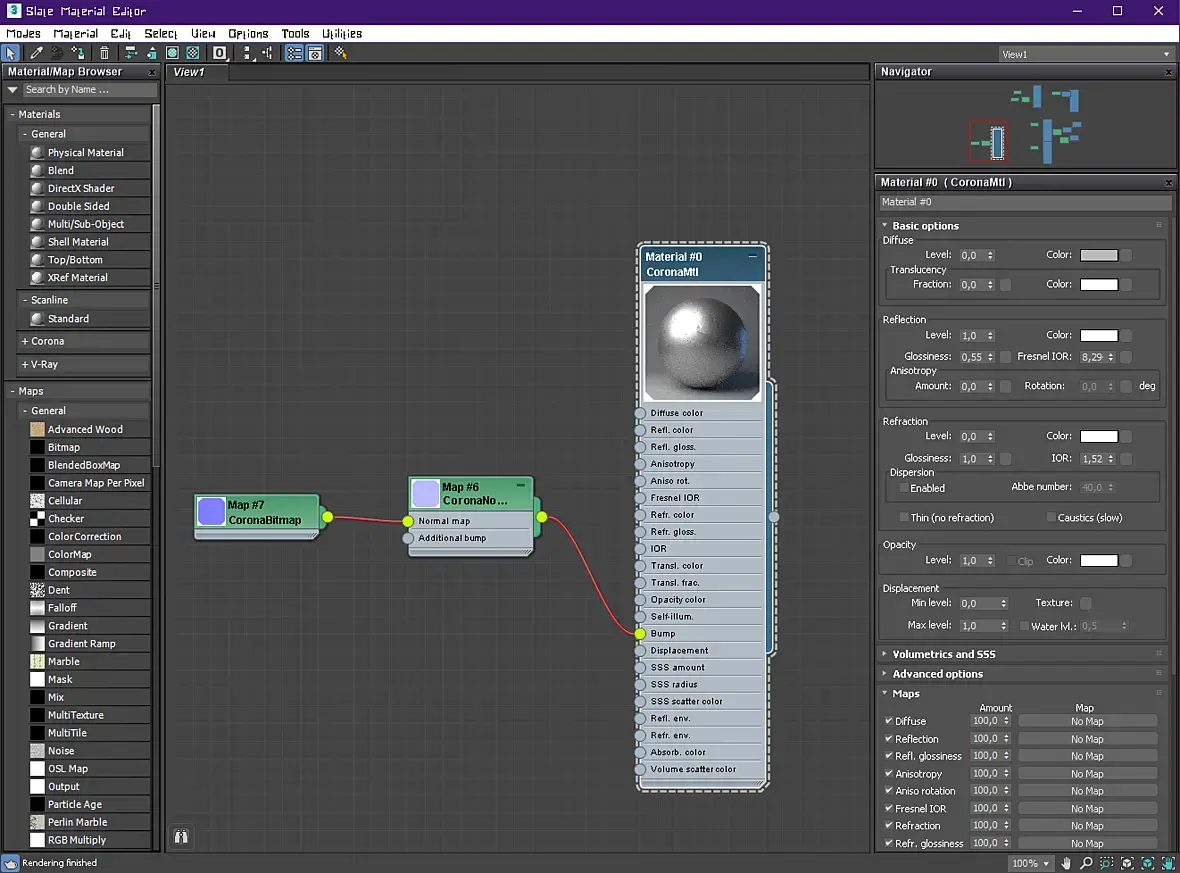Image resolution: width=1180 pixels, height=873 pixels.
Task: Click Zoom Extents Selected teal cube icon
Action: pos(1148,863)
